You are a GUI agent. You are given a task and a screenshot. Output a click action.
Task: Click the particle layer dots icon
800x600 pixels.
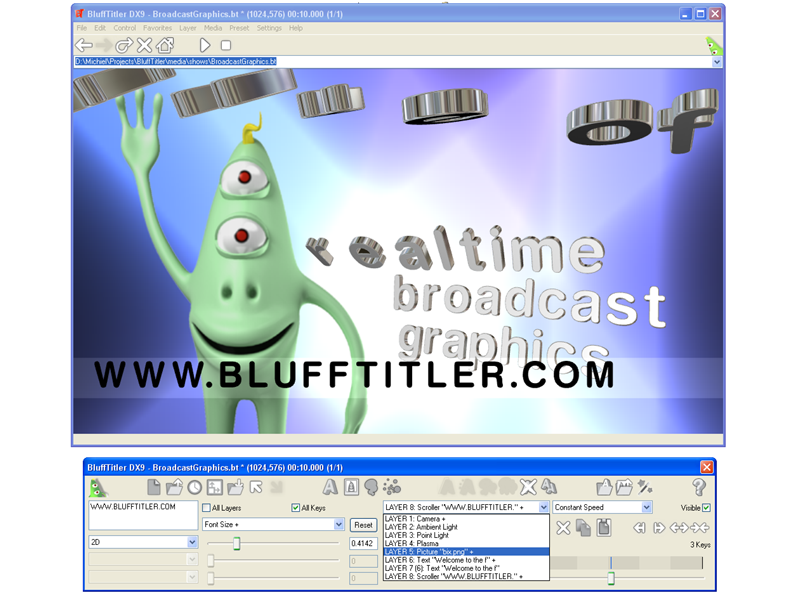tap(392, 487)
